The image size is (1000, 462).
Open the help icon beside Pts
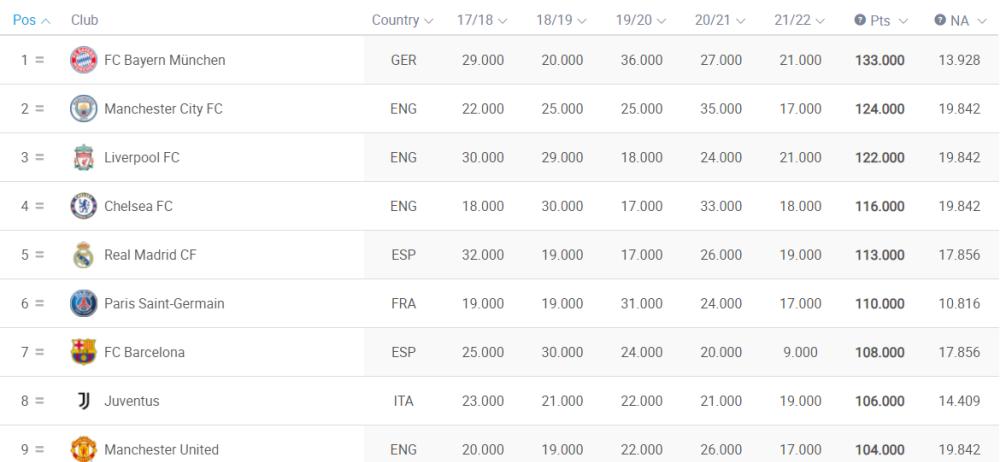[860, 20]
